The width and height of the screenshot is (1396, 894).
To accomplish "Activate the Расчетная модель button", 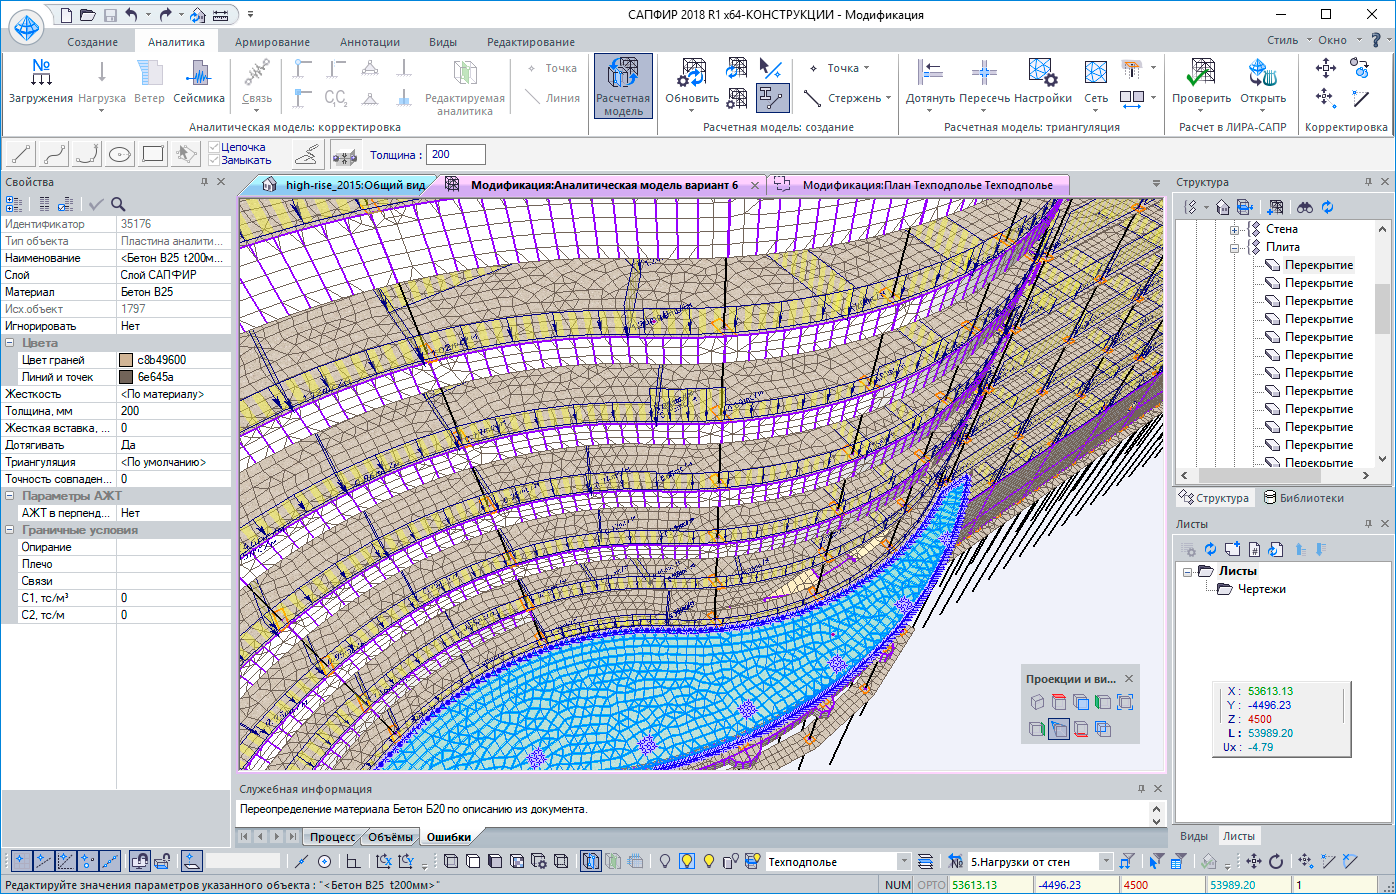I will click(x=623, y=86).
